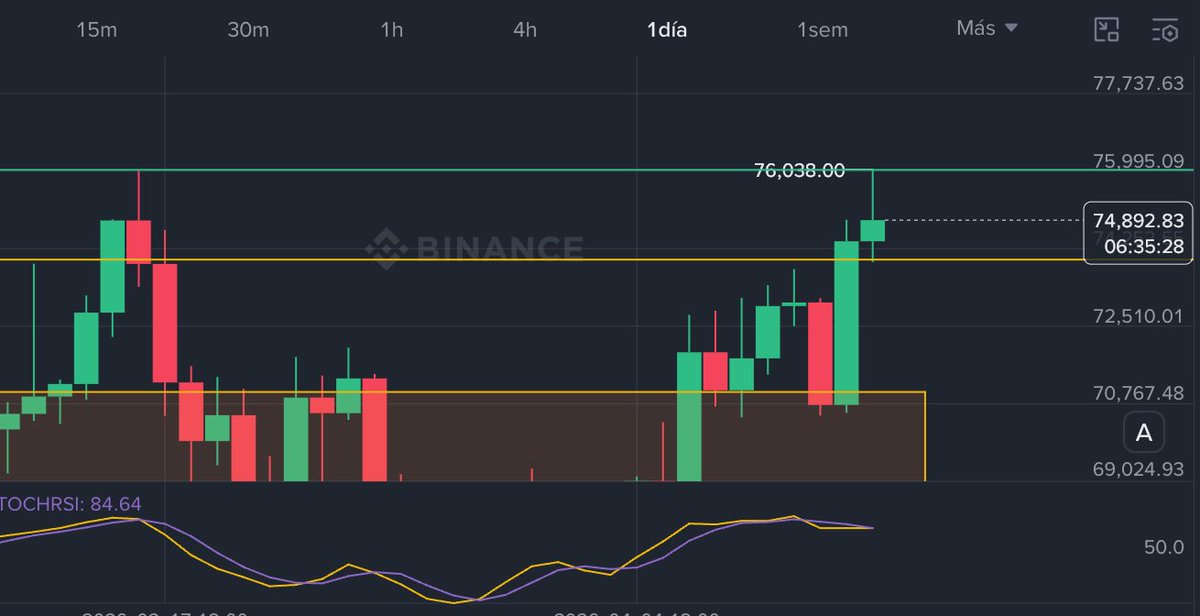
Task: Select the shaded yellow support rectangle
Action: 462,436
